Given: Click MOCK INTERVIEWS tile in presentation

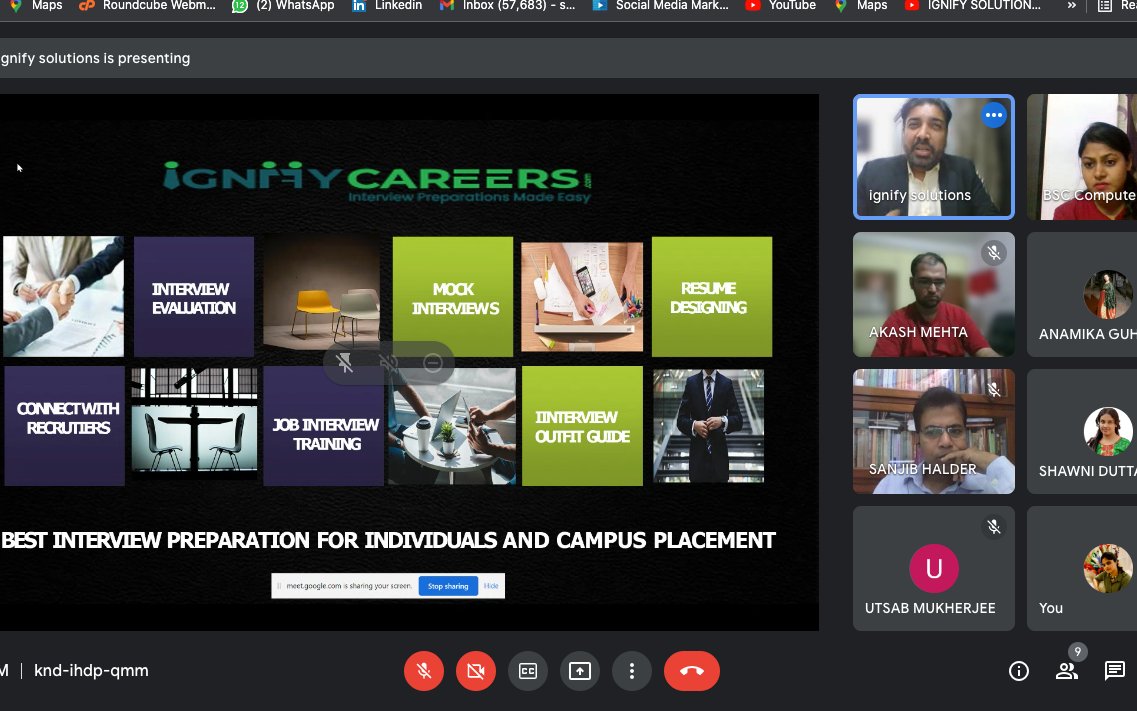Looking at the screenshot, I should tap(453, 296).
